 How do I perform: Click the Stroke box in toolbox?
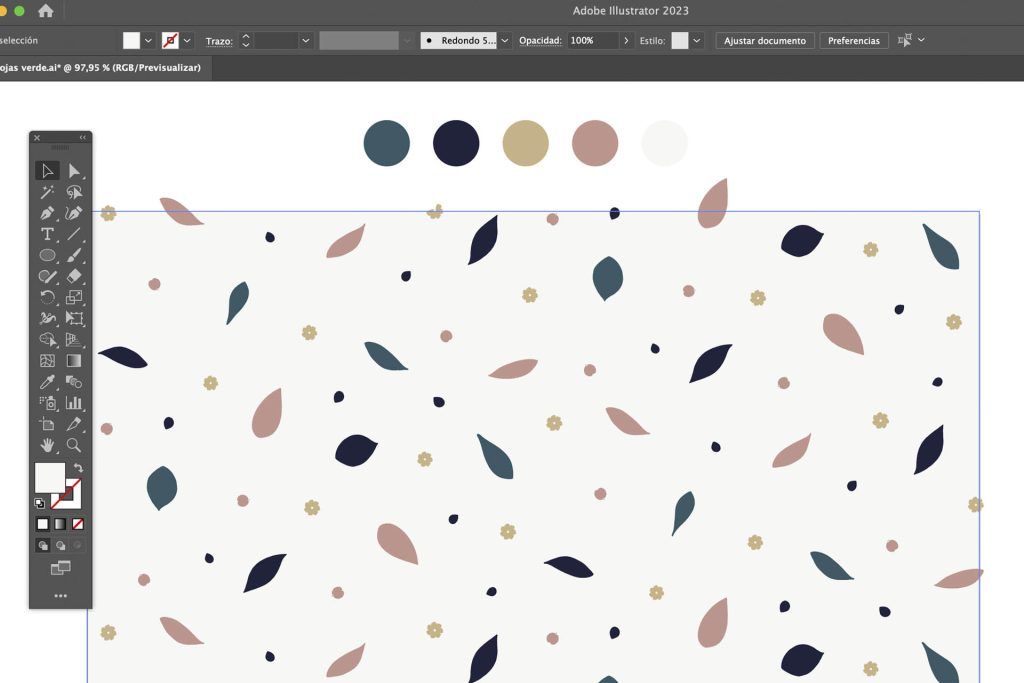click(x=72, y=500)
